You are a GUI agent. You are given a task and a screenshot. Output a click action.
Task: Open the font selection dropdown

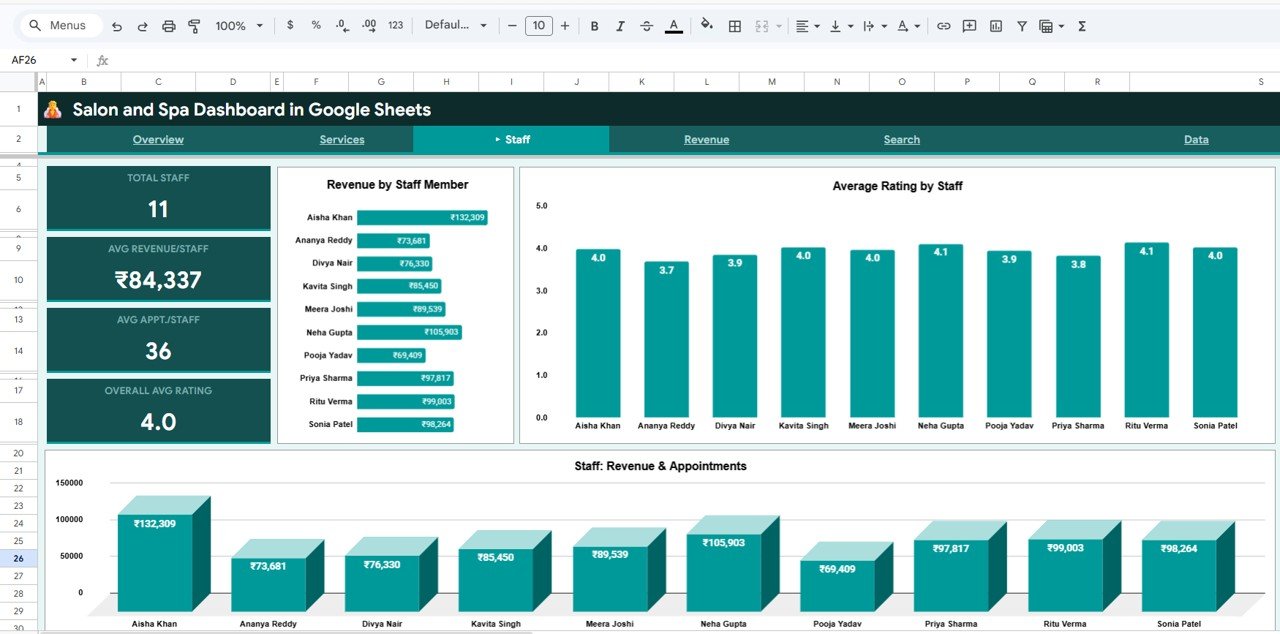tap(457, 25)
